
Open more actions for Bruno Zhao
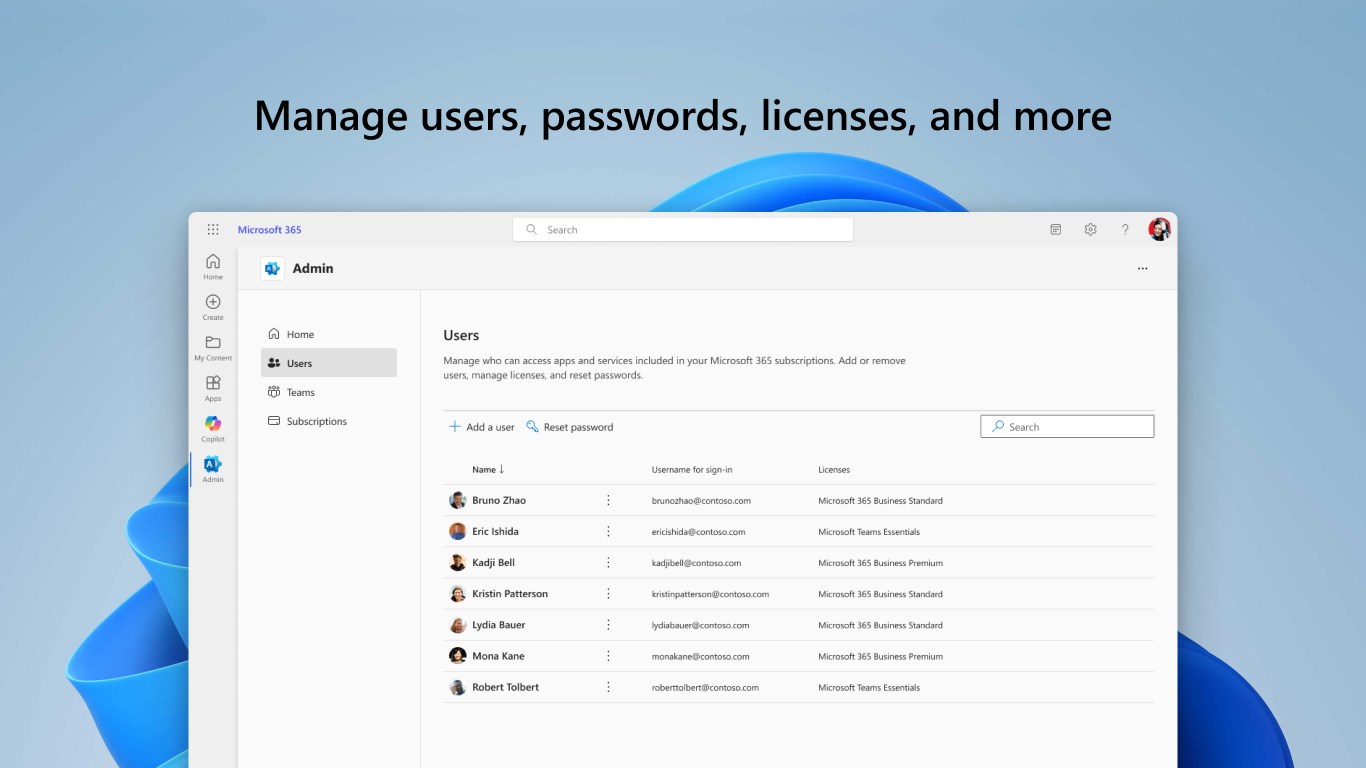click(x=608, y=500)
